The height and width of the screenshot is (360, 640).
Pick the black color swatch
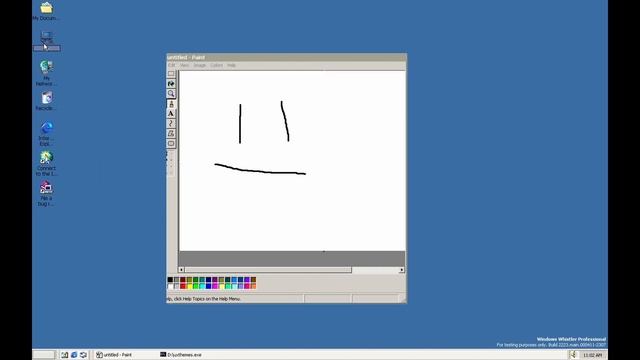170,280
